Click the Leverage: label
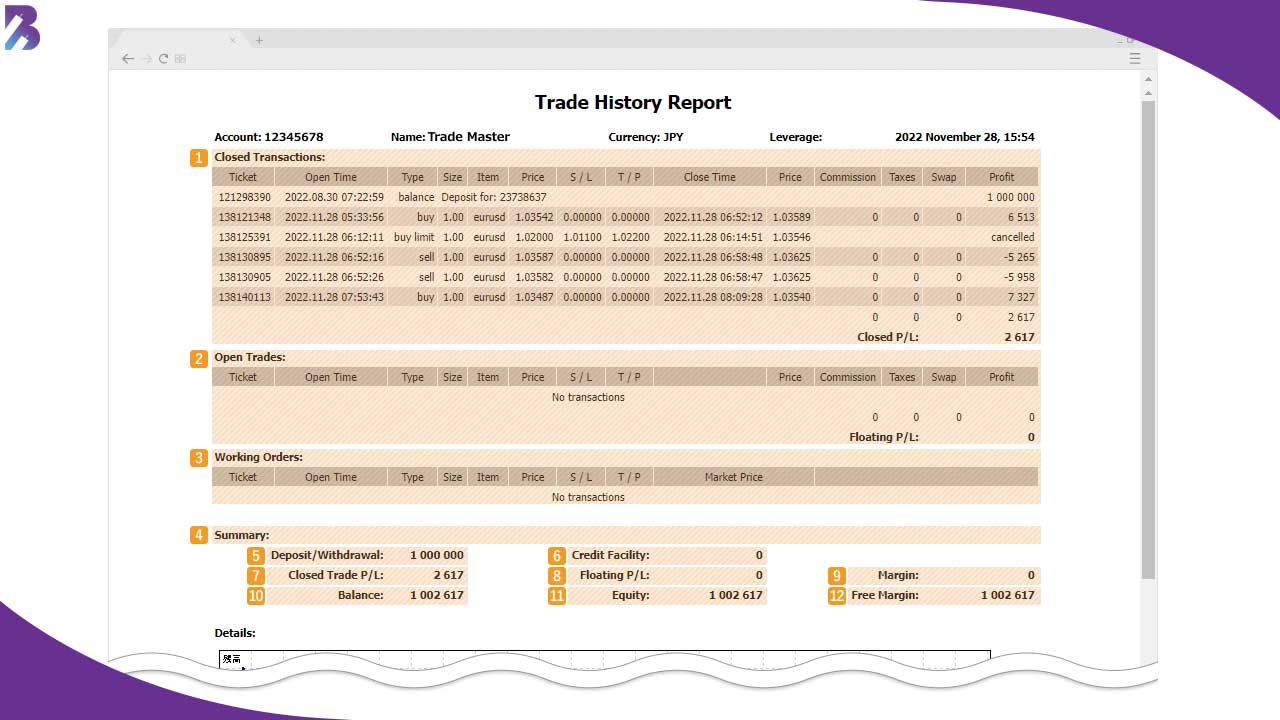This screenshot has height=720, width=1280. (x=796, y=137)
